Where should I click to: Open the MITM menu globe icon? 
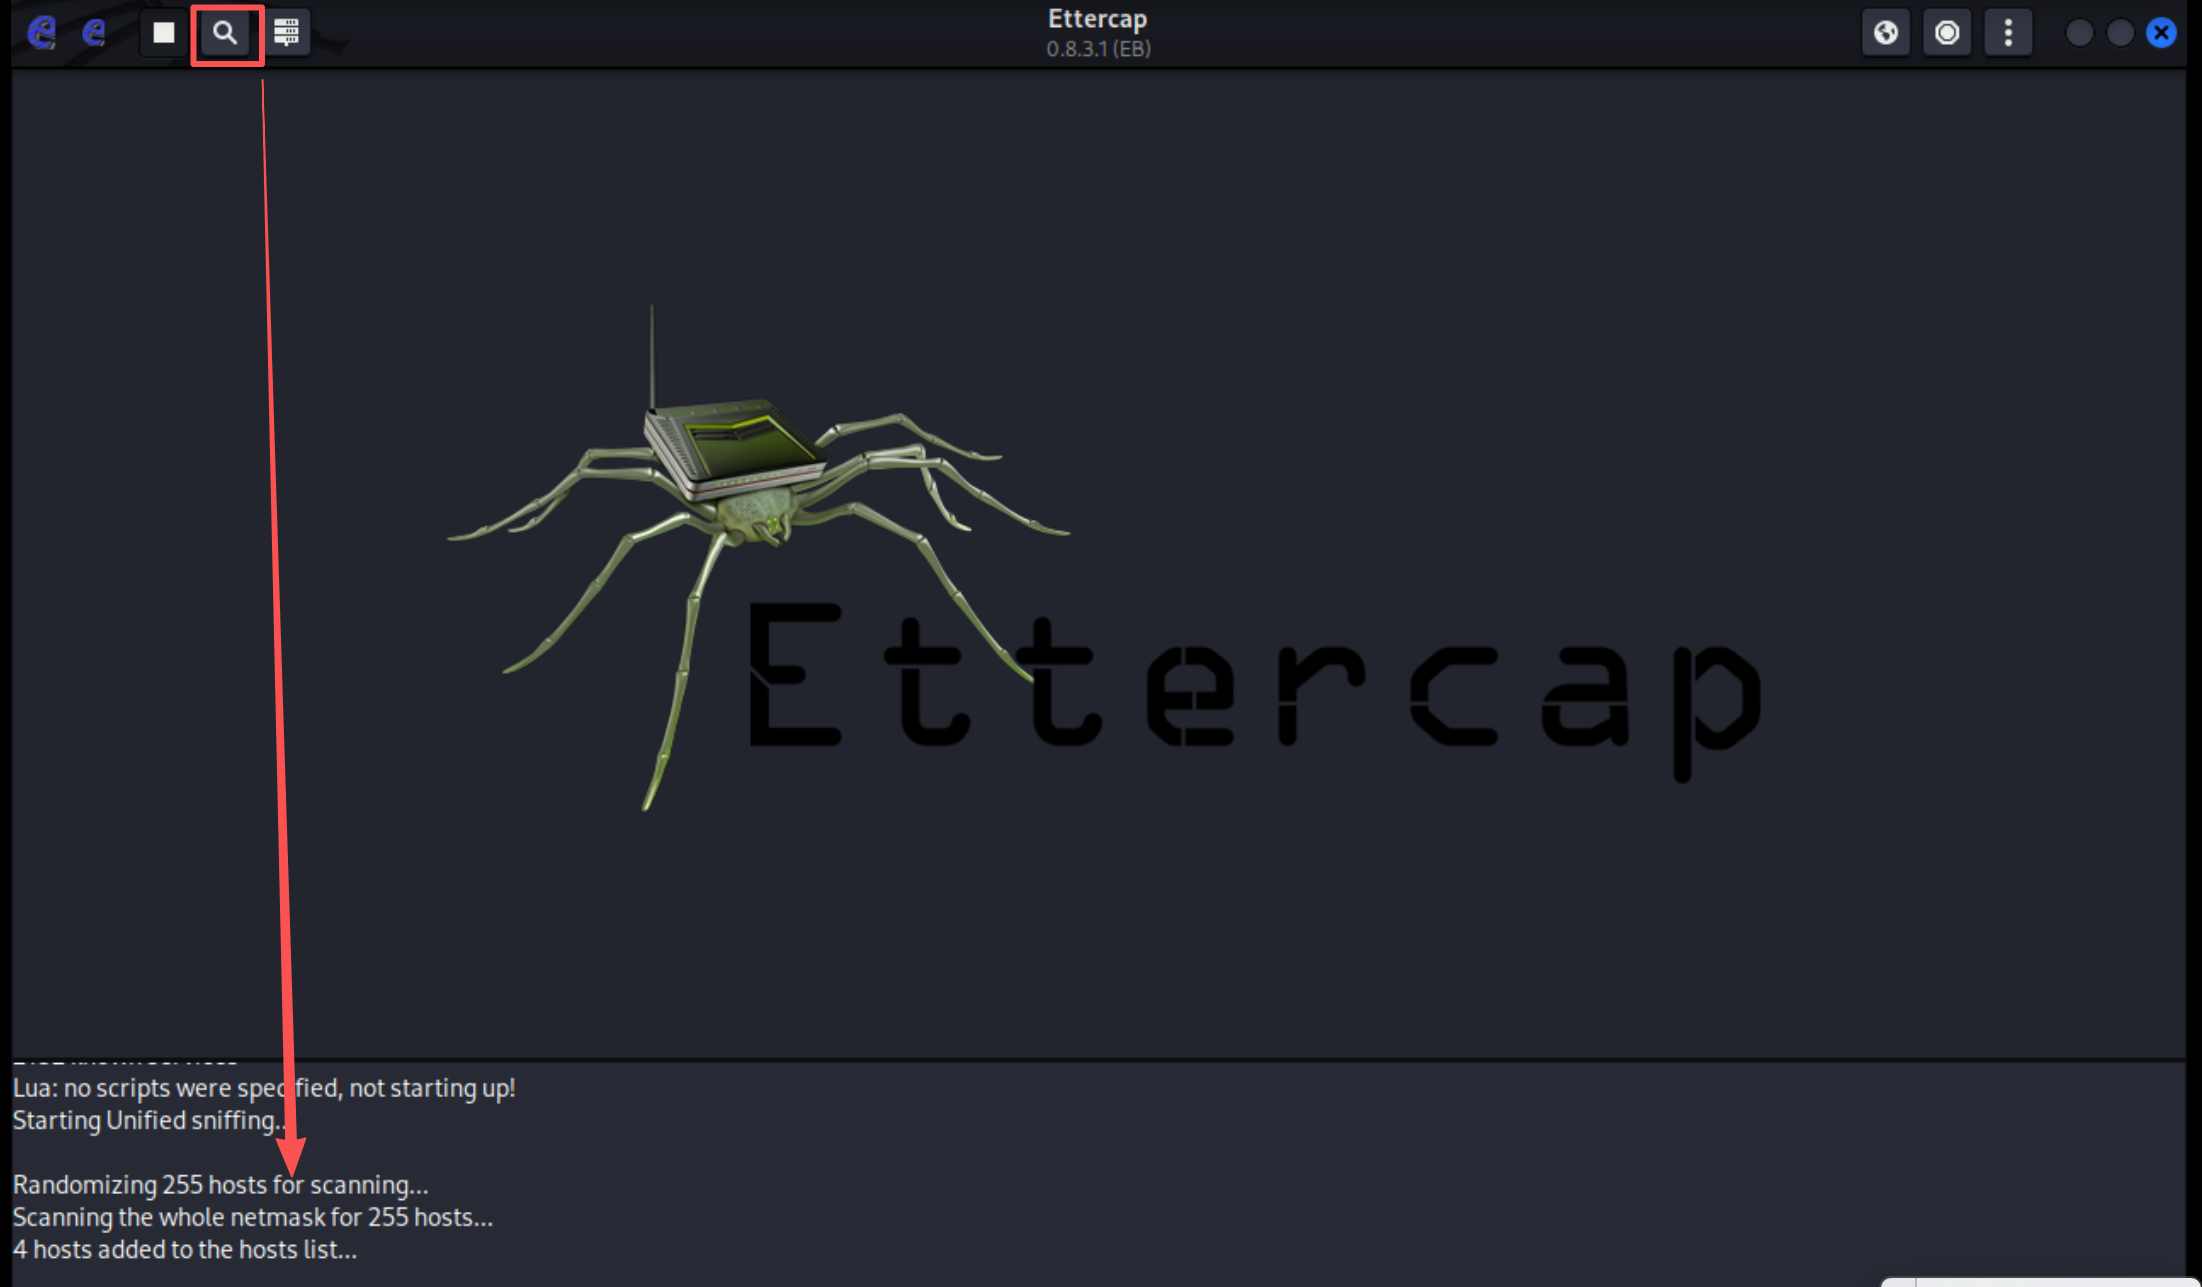click(x=1886, y=33)
